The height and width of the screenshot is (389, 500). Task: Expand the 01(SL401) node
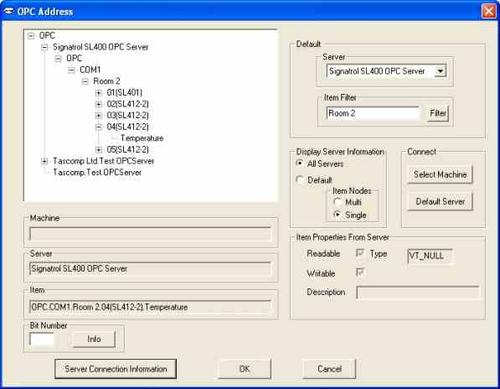(x=99, y=93)
